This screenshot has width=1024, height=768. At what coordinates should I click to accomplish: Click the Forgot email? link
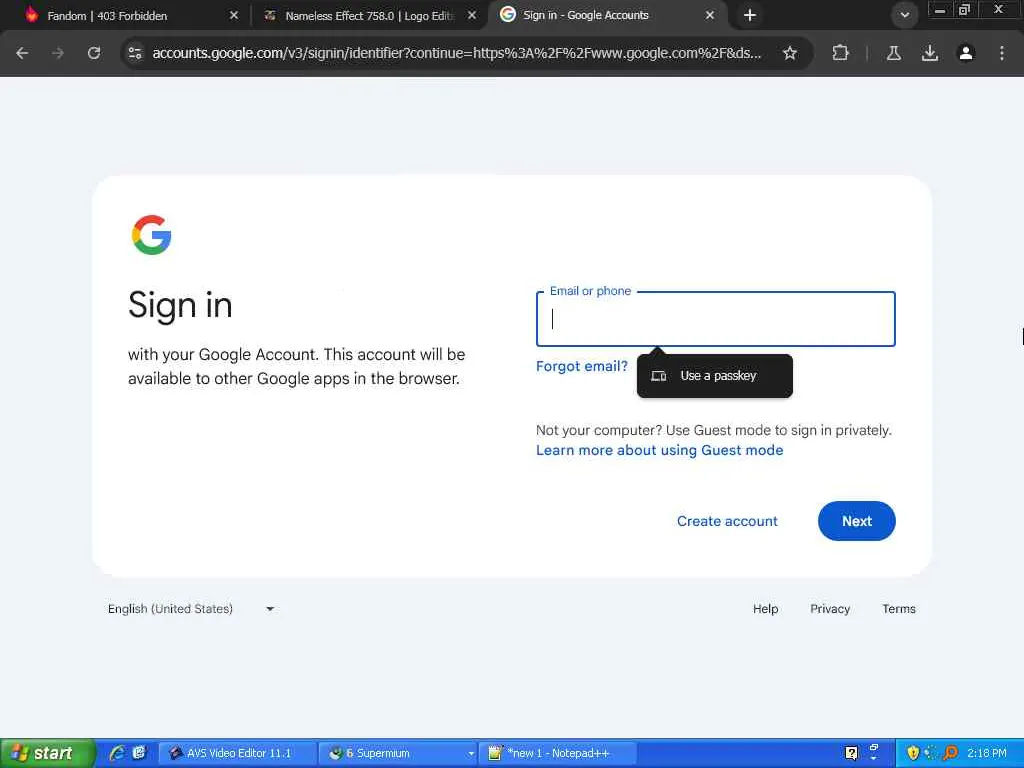(581, 366)
